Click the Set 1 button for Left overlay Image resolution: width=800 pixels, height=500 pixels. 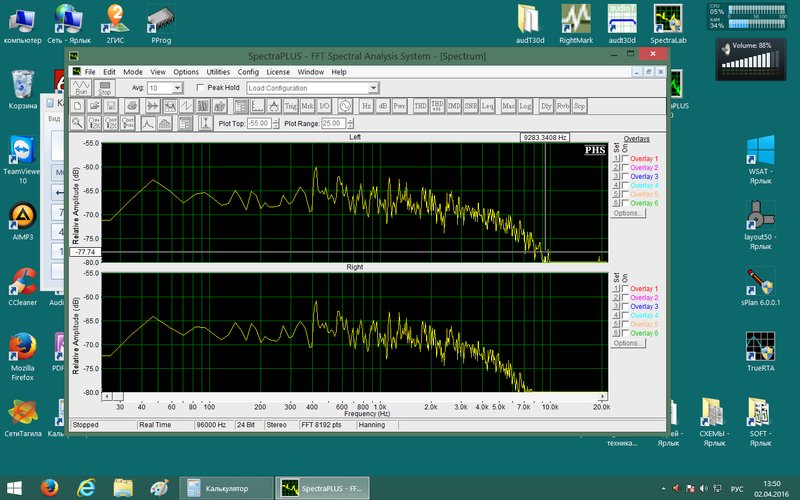tap(616, 159)
